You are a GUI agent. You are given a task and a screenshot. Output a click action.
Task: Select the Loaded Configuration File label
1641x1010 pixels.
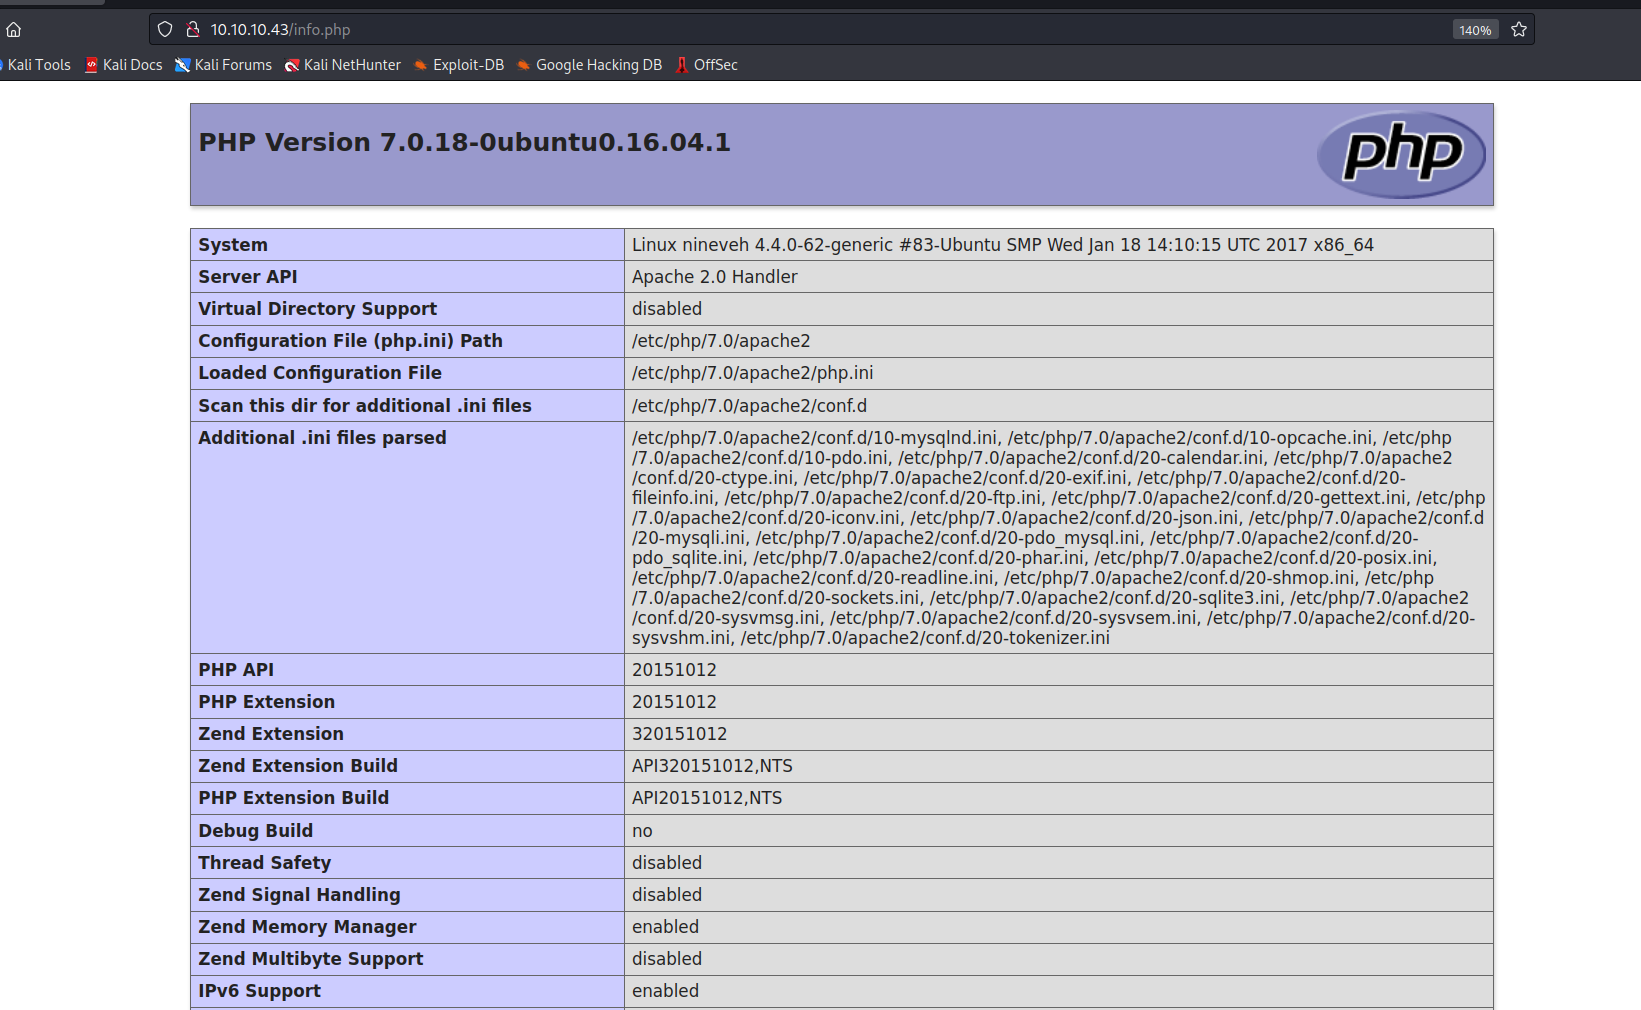tap(320, 373)
